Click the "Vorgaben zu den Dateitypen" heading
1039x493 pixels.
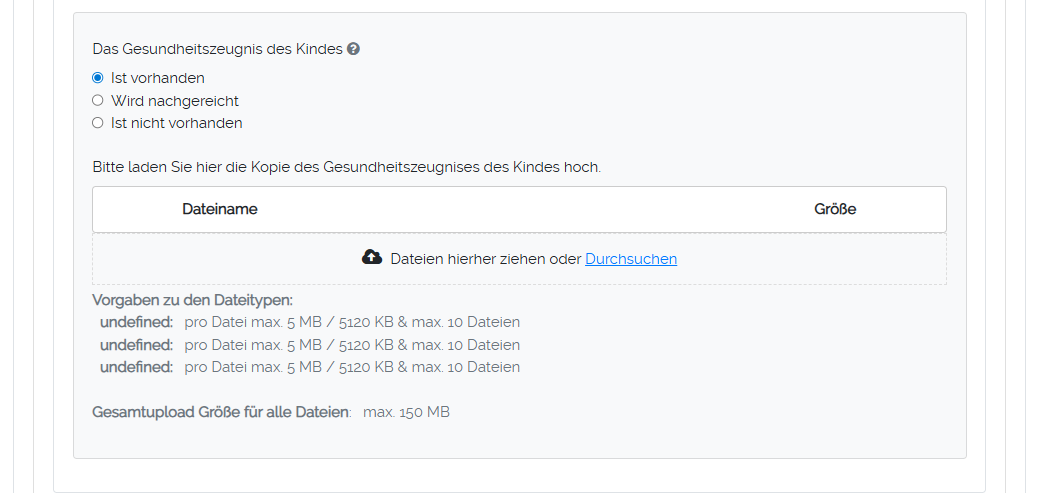click(192, 300)
